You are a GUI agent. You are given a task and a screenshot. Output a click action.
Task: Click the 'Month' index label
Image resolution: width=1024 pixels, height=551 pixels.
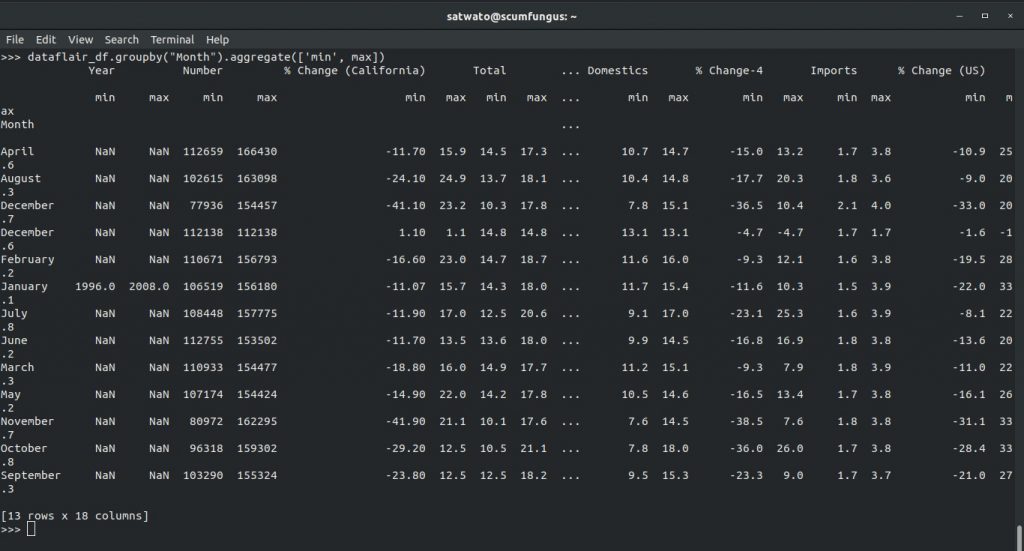click(17, 124)
